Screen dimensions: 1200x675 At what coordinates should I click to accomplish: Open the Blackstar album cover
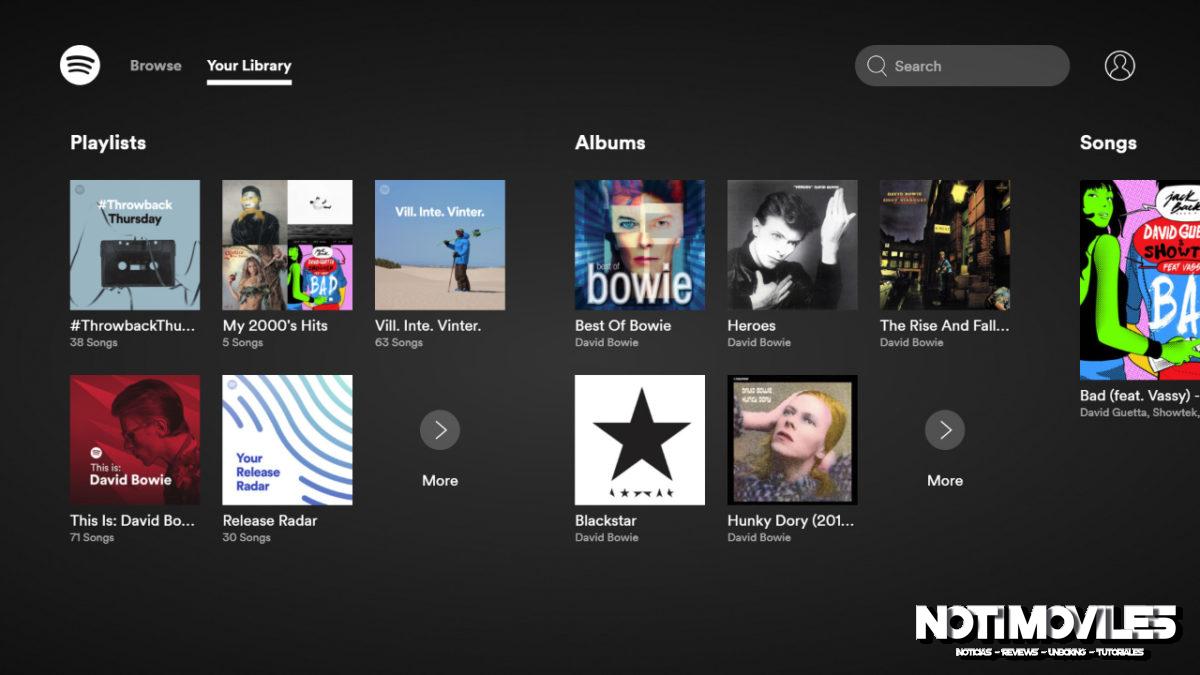639,440
